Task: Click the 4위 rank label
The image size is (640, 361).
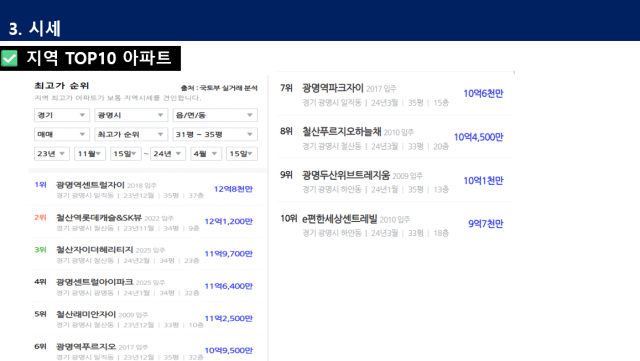Action: (x=40, y=282)
